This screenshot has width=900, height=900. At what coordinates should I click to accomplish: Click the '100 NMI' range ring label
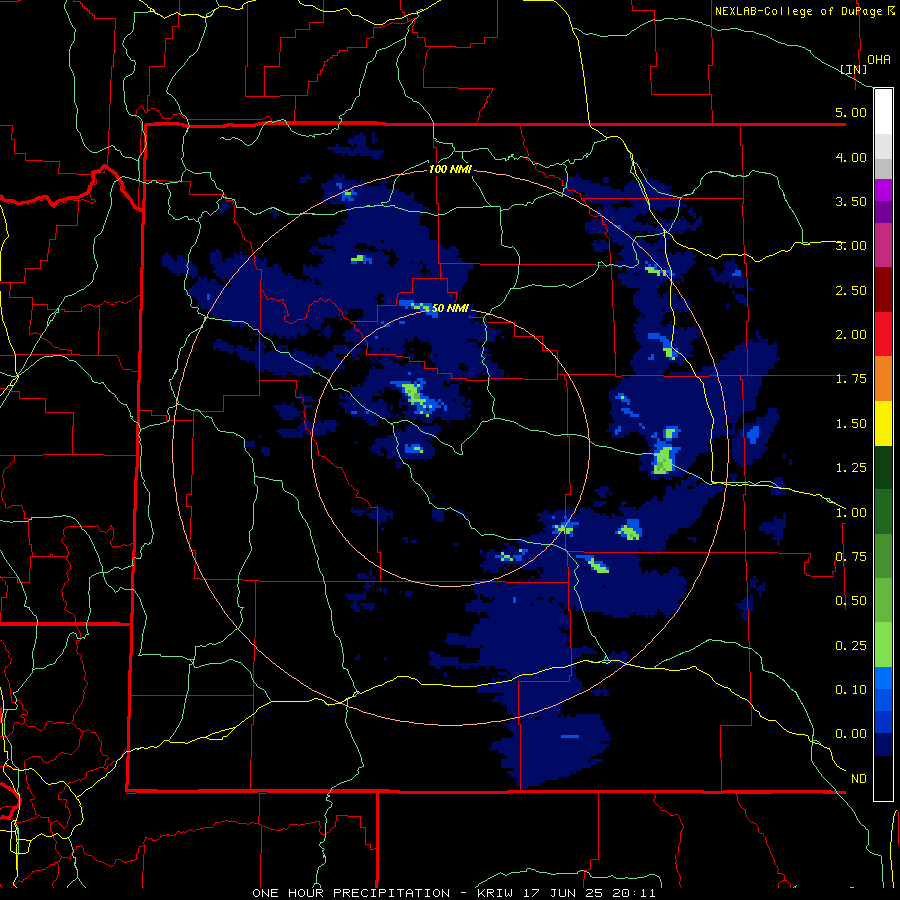451,169
